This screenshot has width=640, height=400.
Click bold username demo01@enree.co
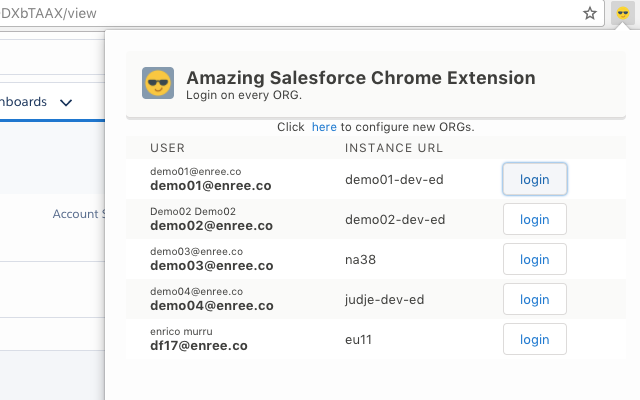click(211, 186)
